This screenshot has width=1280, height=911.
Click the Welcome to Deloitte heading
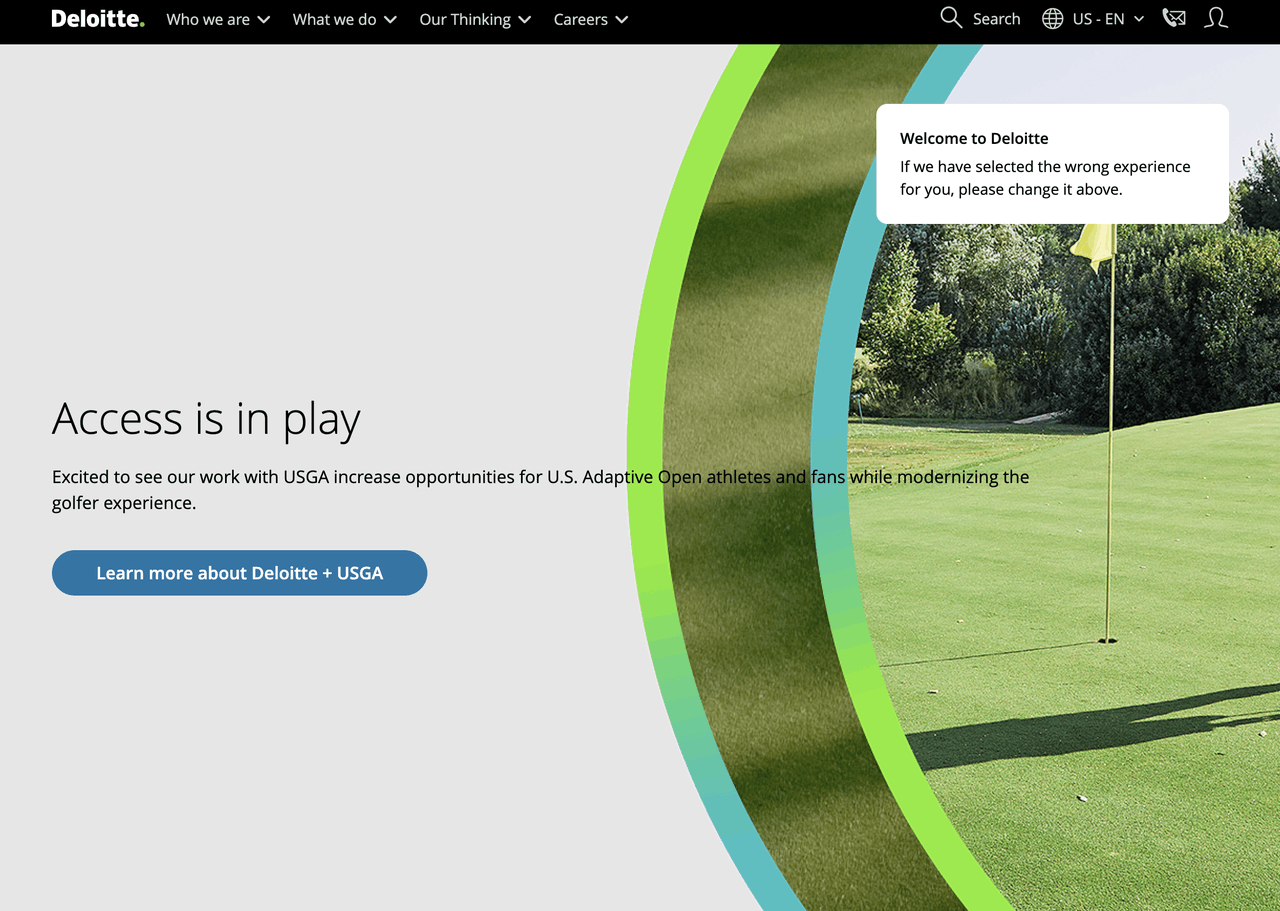[974, 139]
